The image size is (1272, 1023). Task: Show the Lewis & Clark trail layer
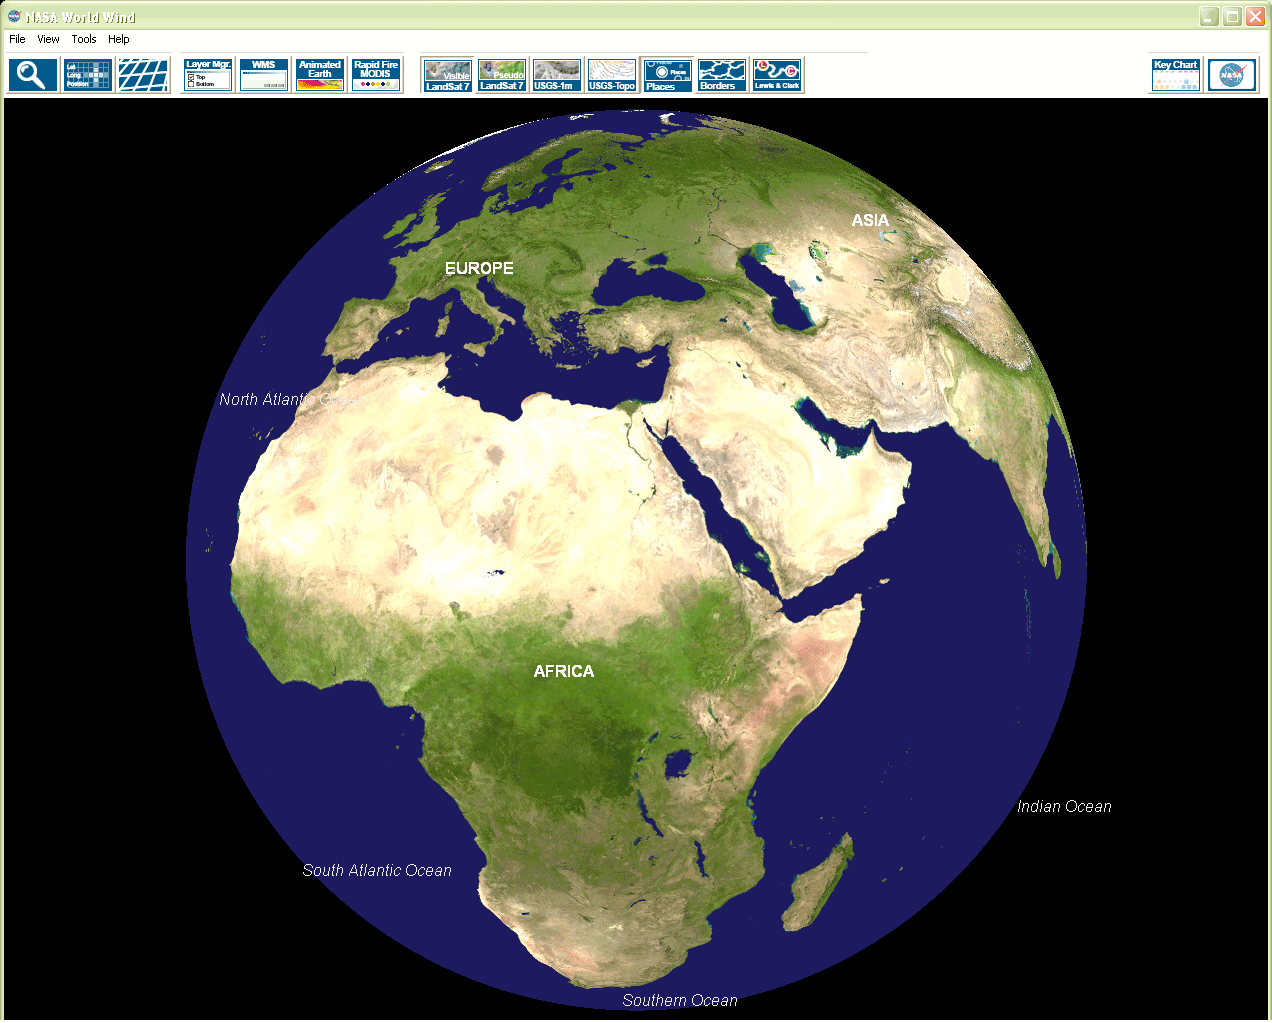click(x=777, y=75)
